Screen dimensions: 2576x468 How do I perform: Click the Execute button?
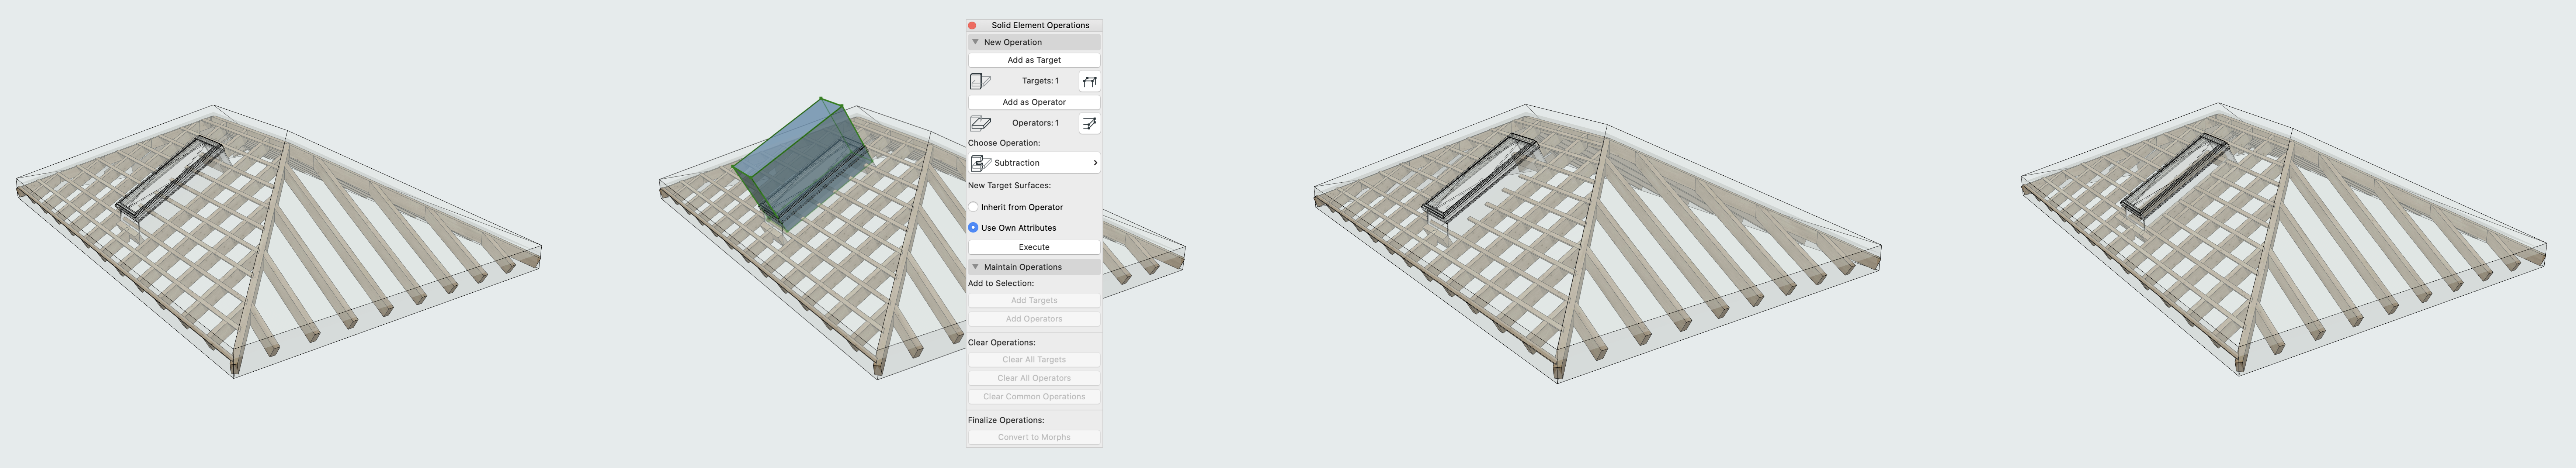tap(1034, 247)
